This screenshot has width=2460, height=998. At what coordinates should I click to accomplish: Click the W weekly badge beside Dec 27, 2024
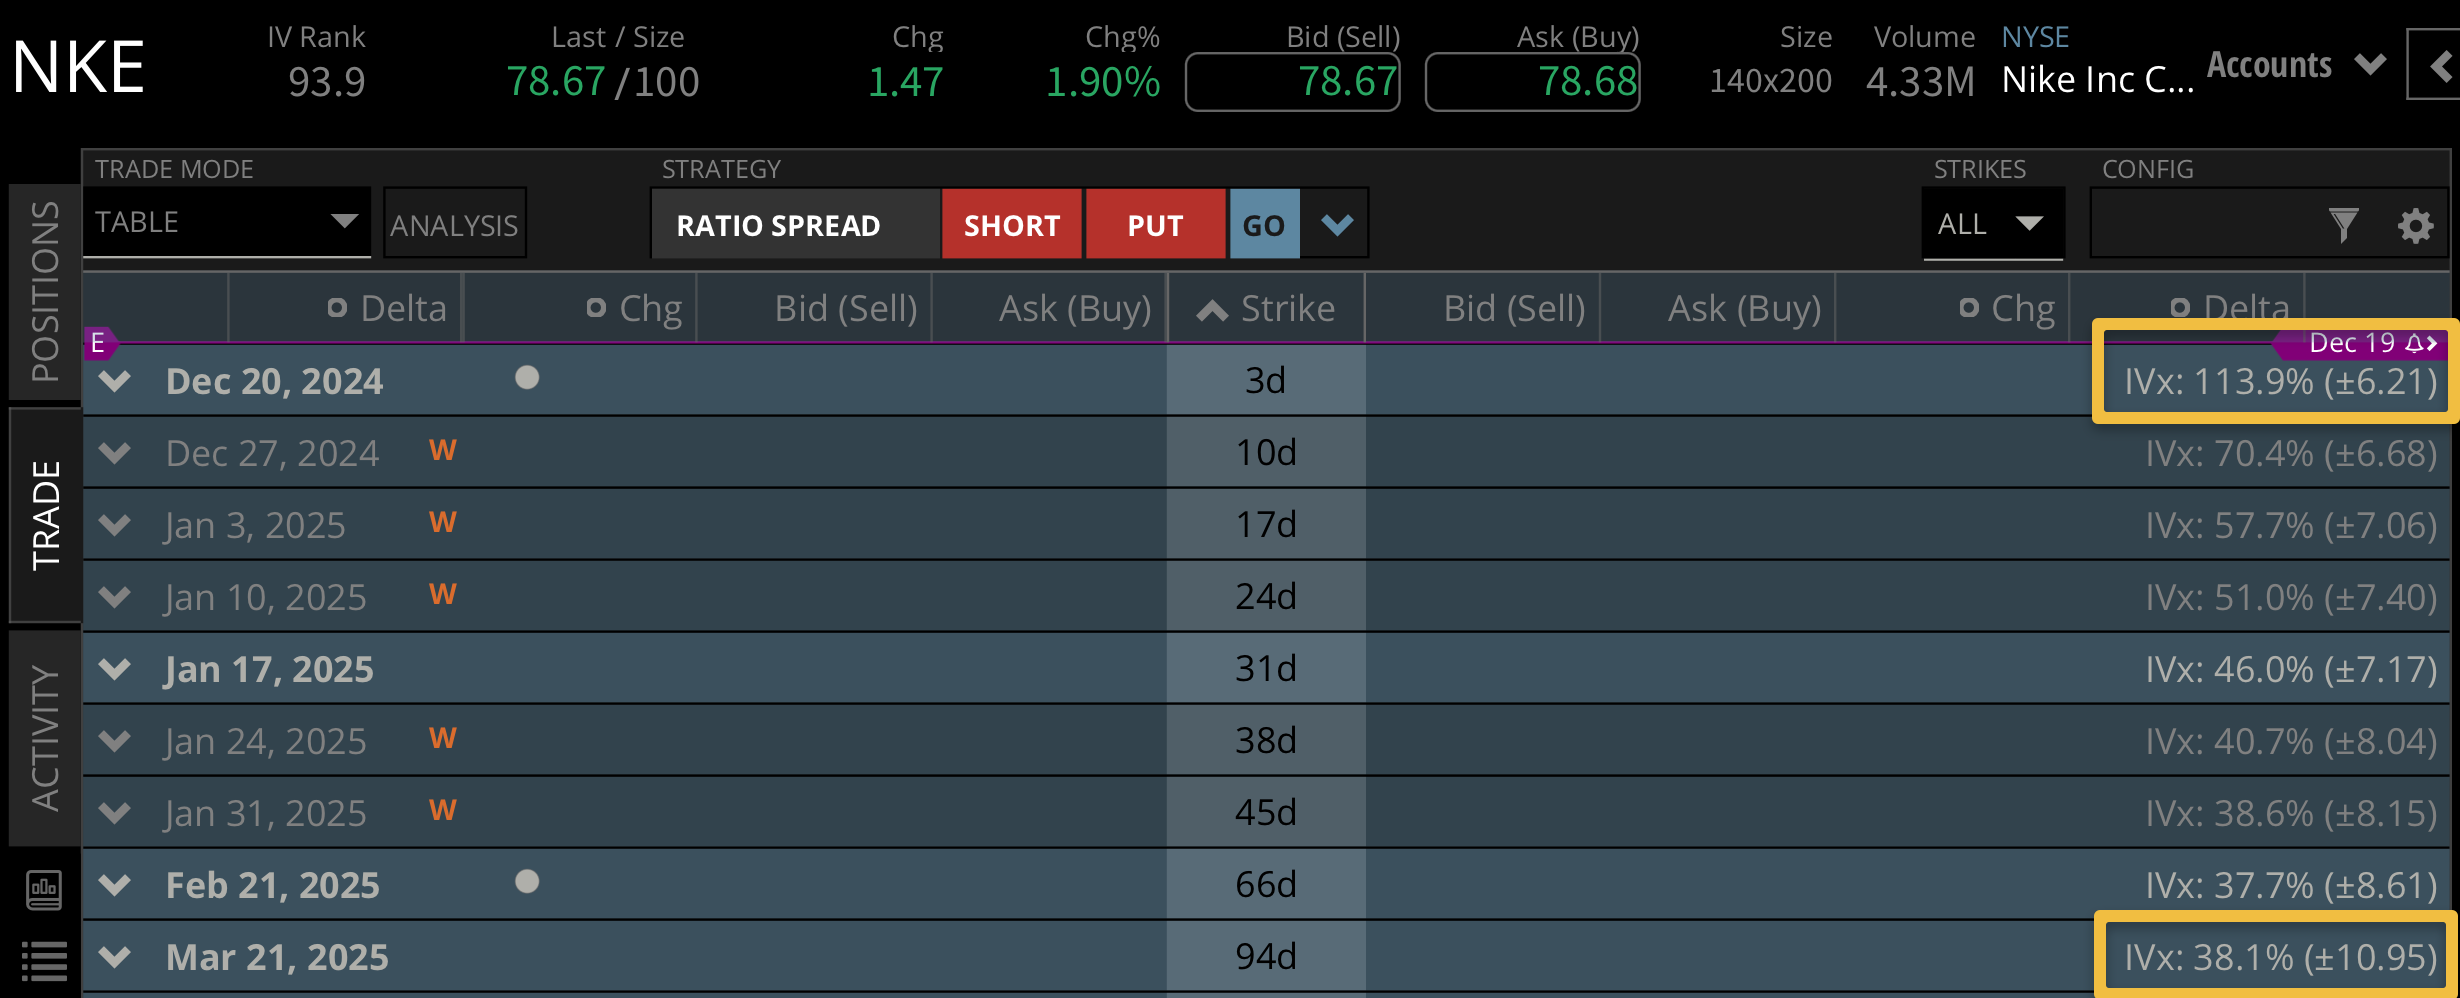(x=443, y=450)
